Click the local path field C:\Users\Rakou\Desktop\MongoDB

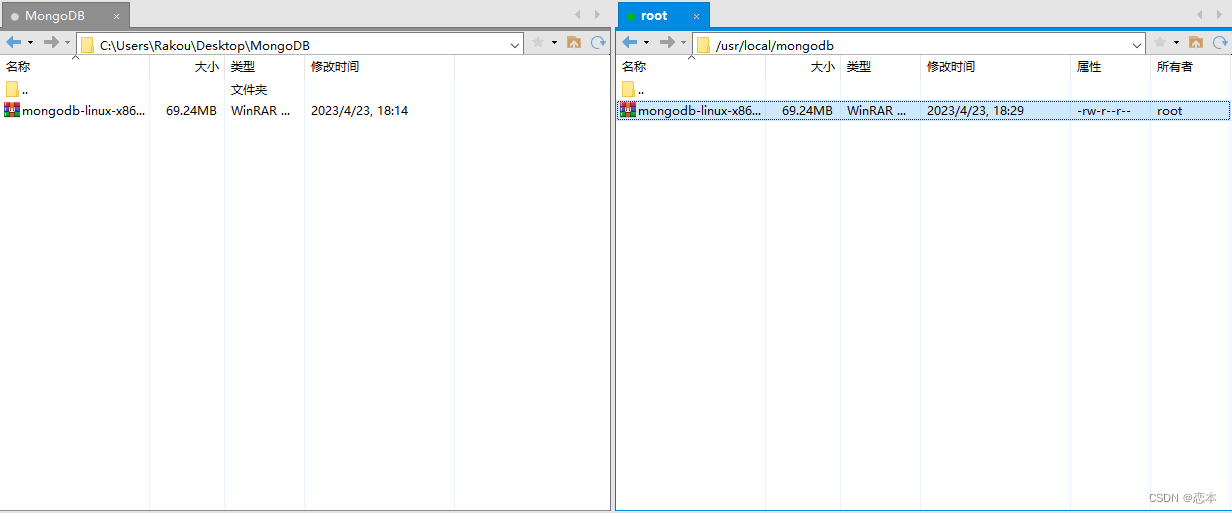point(299,45)
